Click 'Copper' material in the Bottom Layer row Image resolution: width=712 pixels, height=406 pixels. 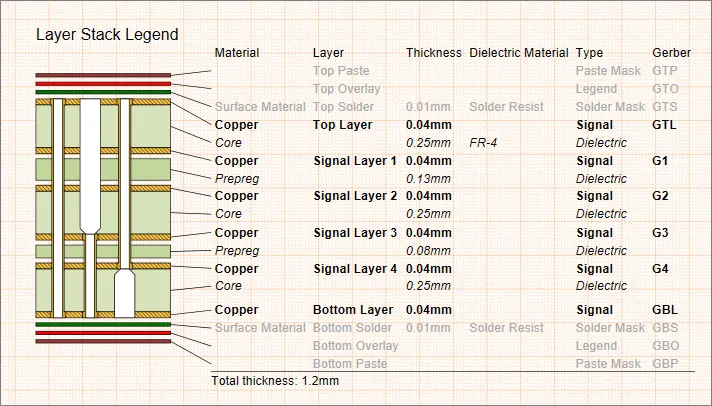click(236, 310)
